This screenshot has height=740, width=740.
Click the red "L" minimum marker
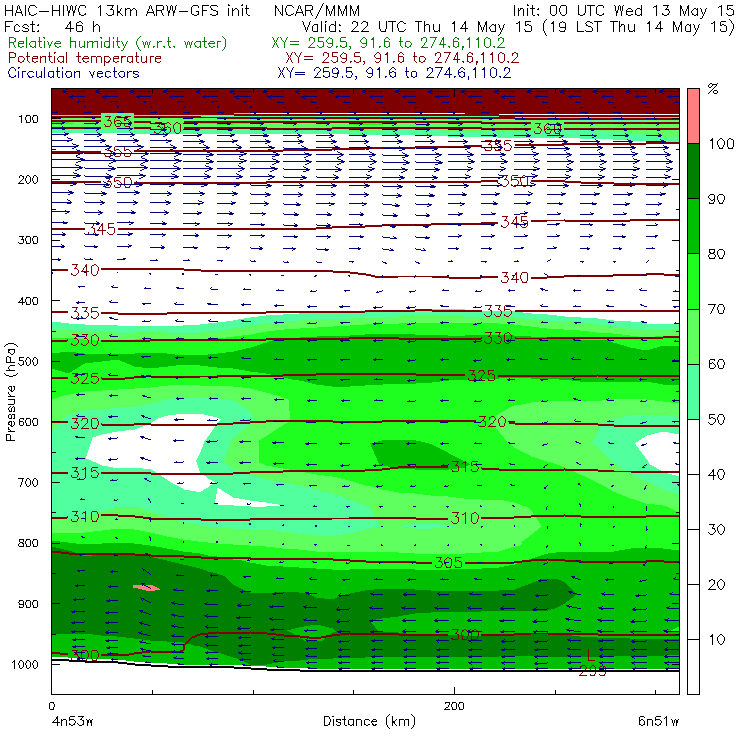click(x=590, y=655)
